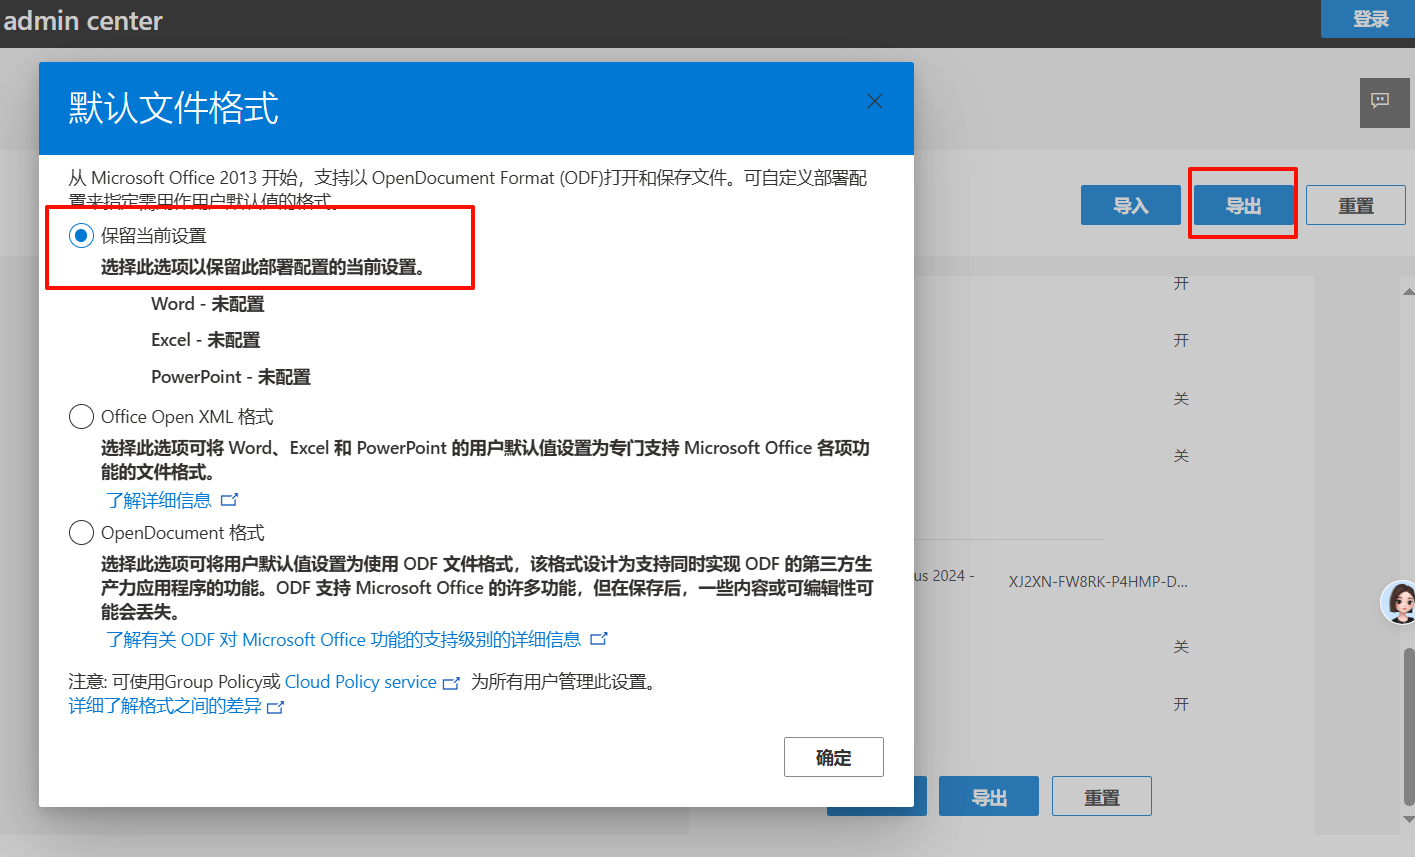
Task: Click the XJ2XN-FW8RK-P4HMP-D... product key text
Action: tap(1098, 581)
